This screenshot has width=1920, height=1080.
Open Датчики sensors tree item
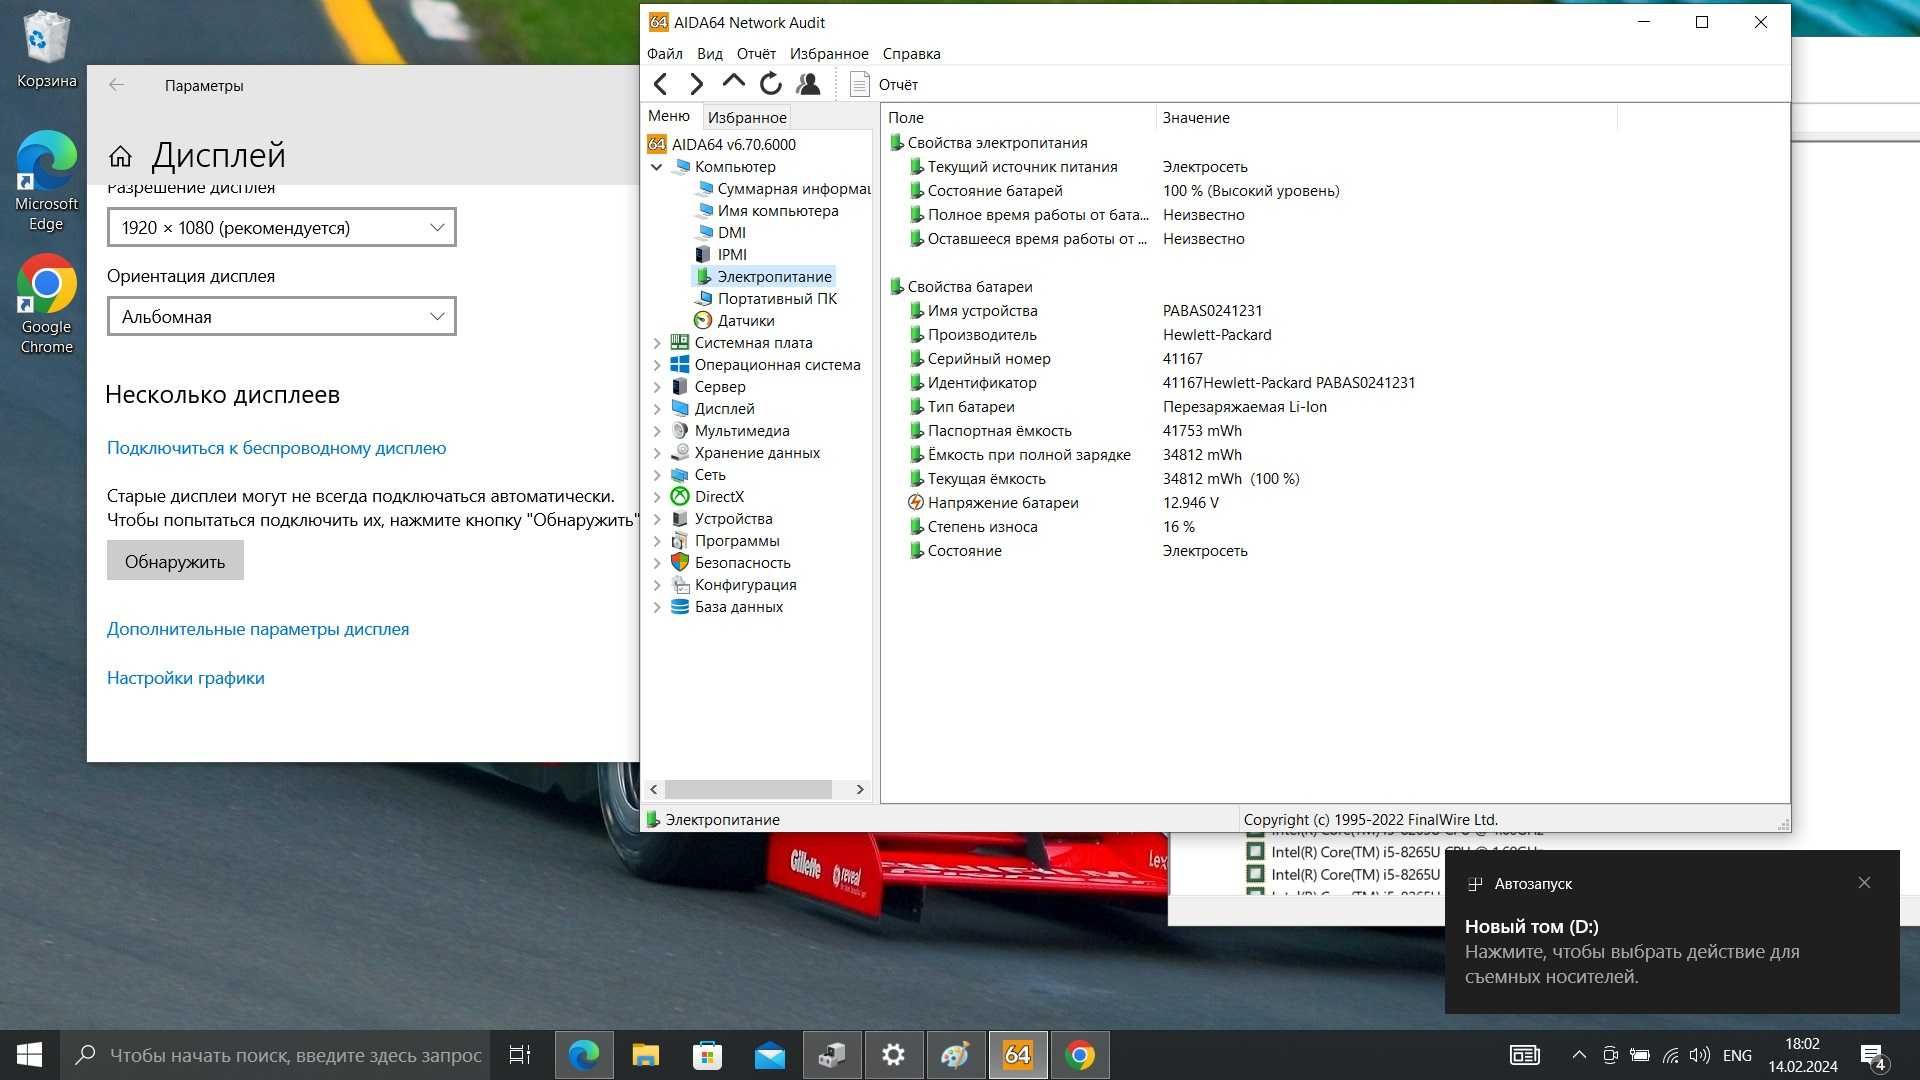[x=735, y=320]
